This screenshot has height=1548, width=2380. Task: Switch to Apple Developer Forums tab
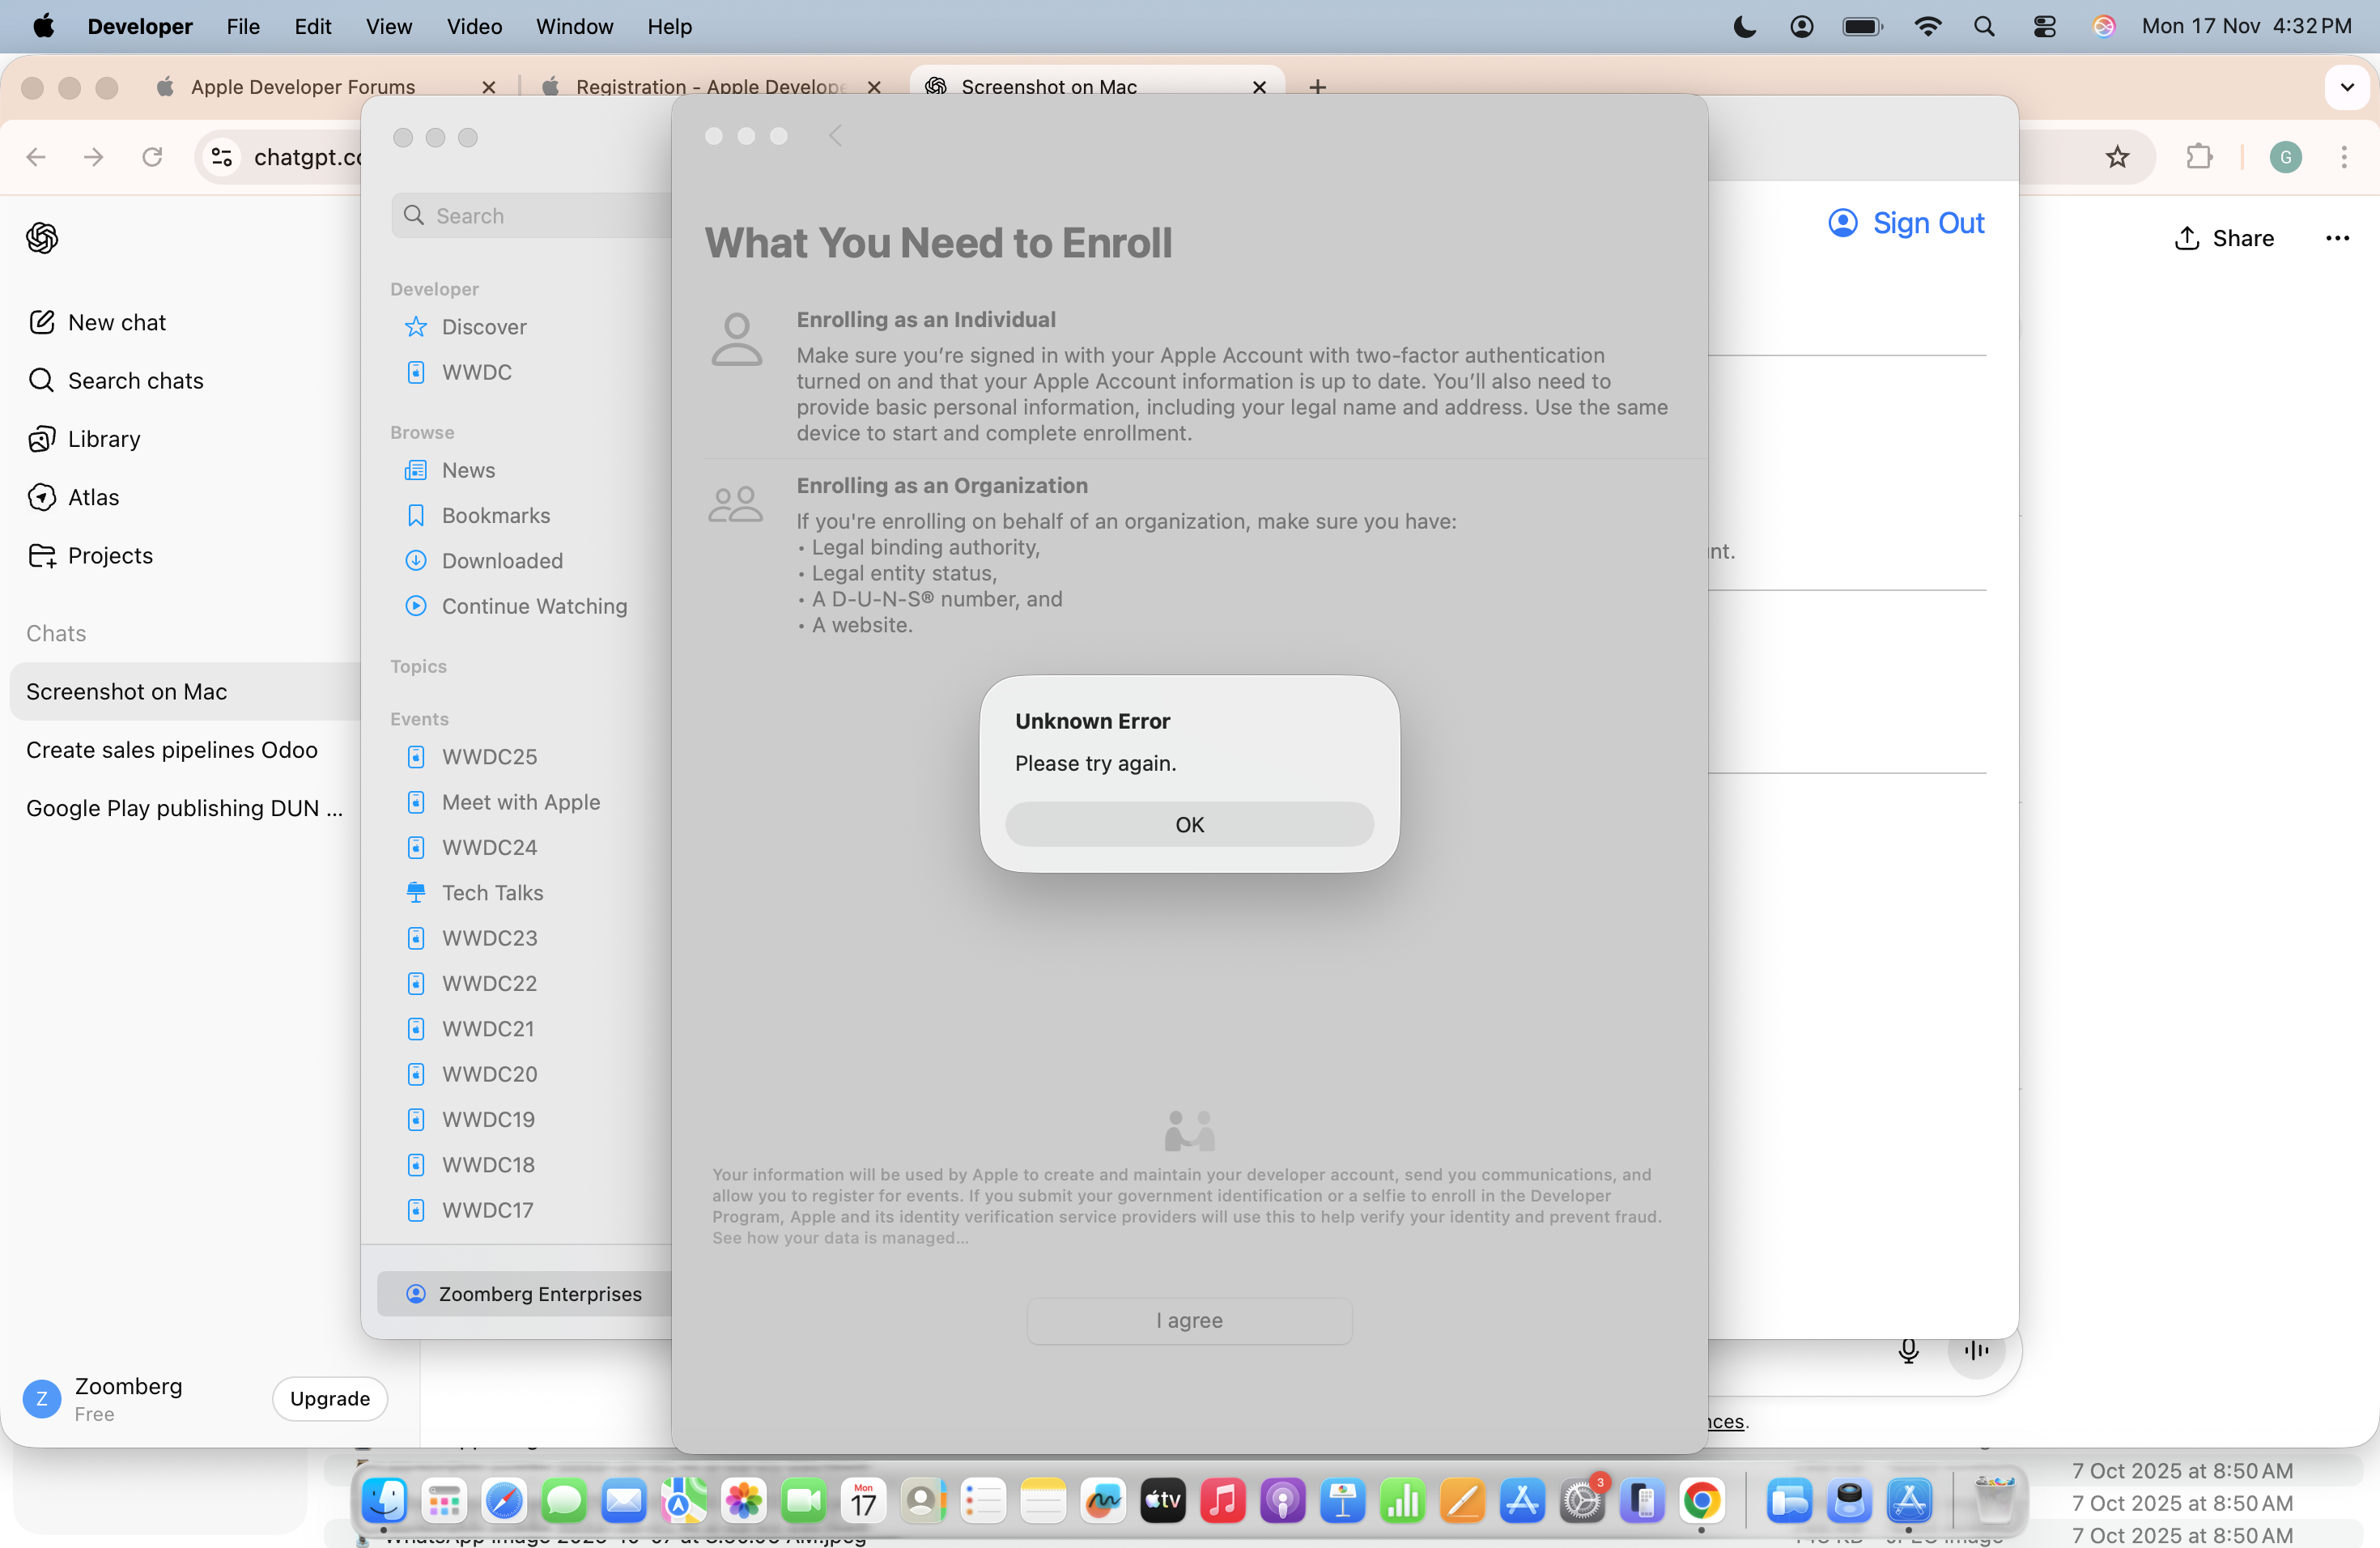[303, 87]
